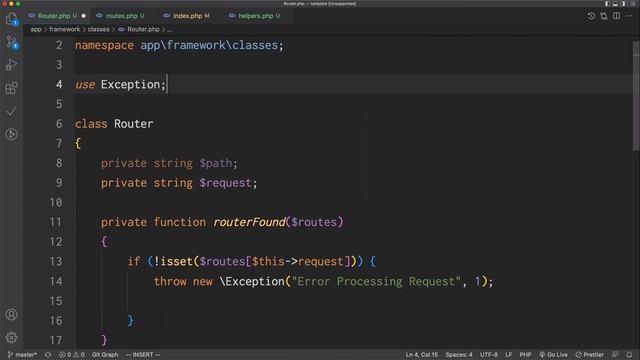The image size is (640, 360).
Task: Open errors and warnings count
Action: point(71,355)
